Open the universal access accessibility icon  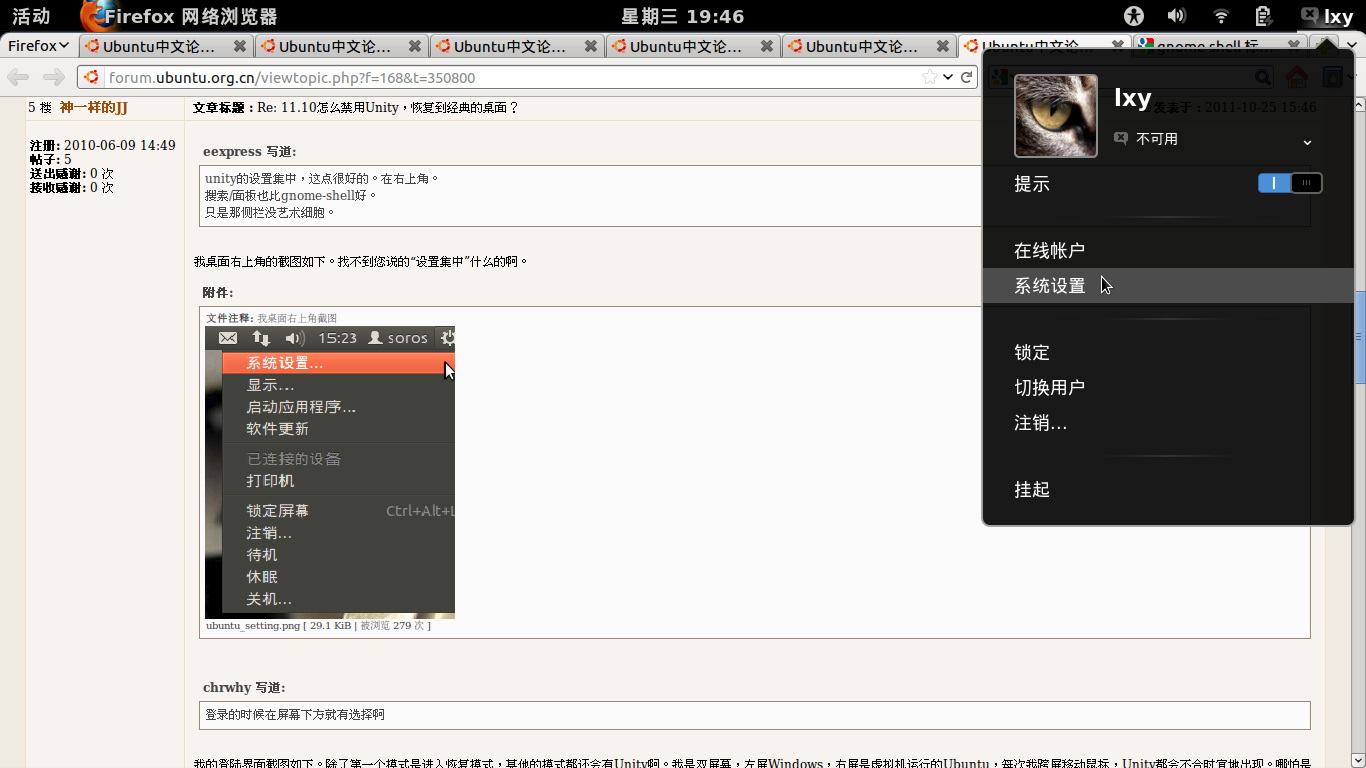point(1133,16)
